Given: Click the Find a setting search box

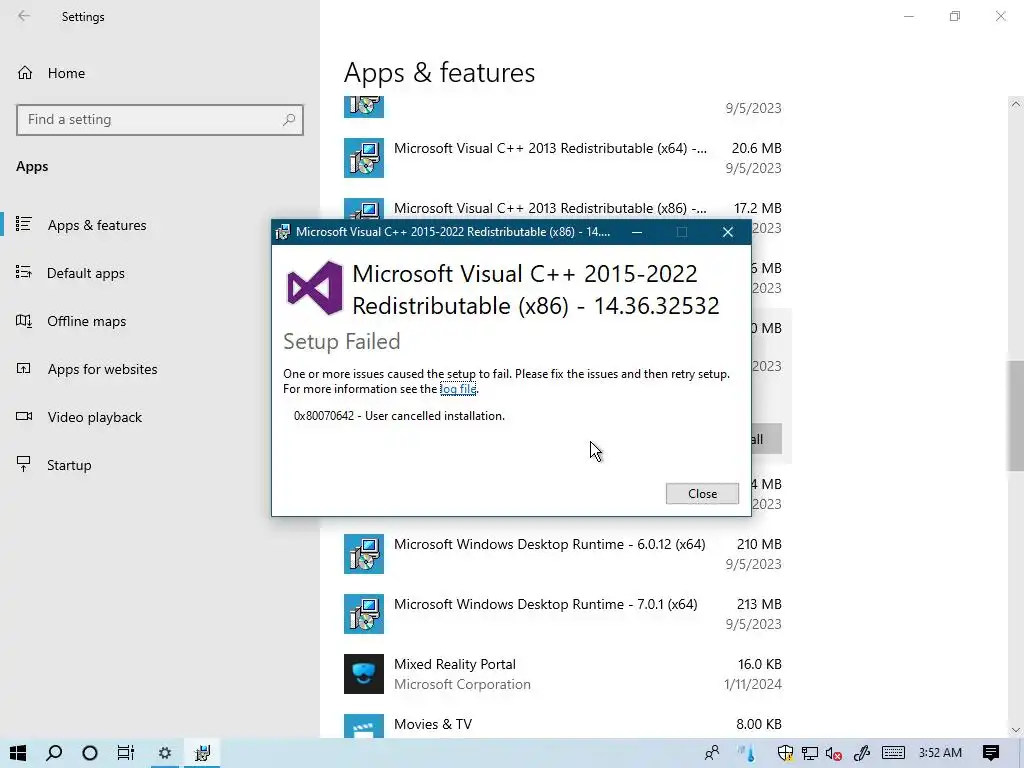Looking at the screenshot, I should [x=160, y=120].
